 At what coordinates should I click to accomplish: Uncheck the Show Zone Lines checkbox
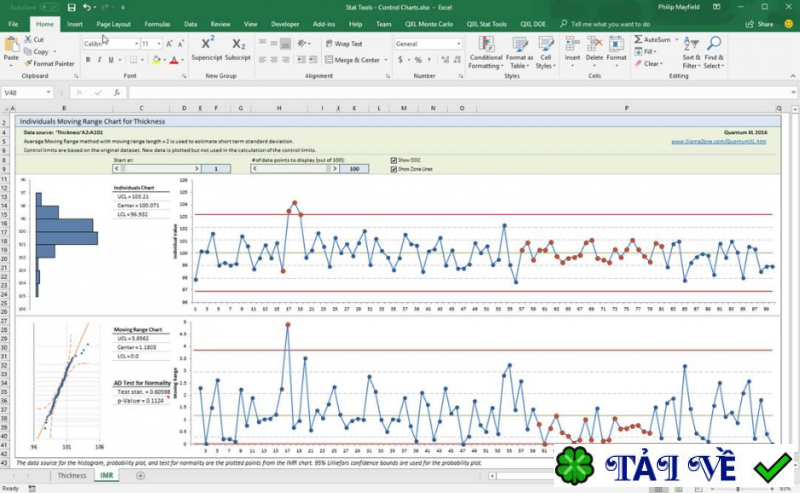tap(393, 169)
